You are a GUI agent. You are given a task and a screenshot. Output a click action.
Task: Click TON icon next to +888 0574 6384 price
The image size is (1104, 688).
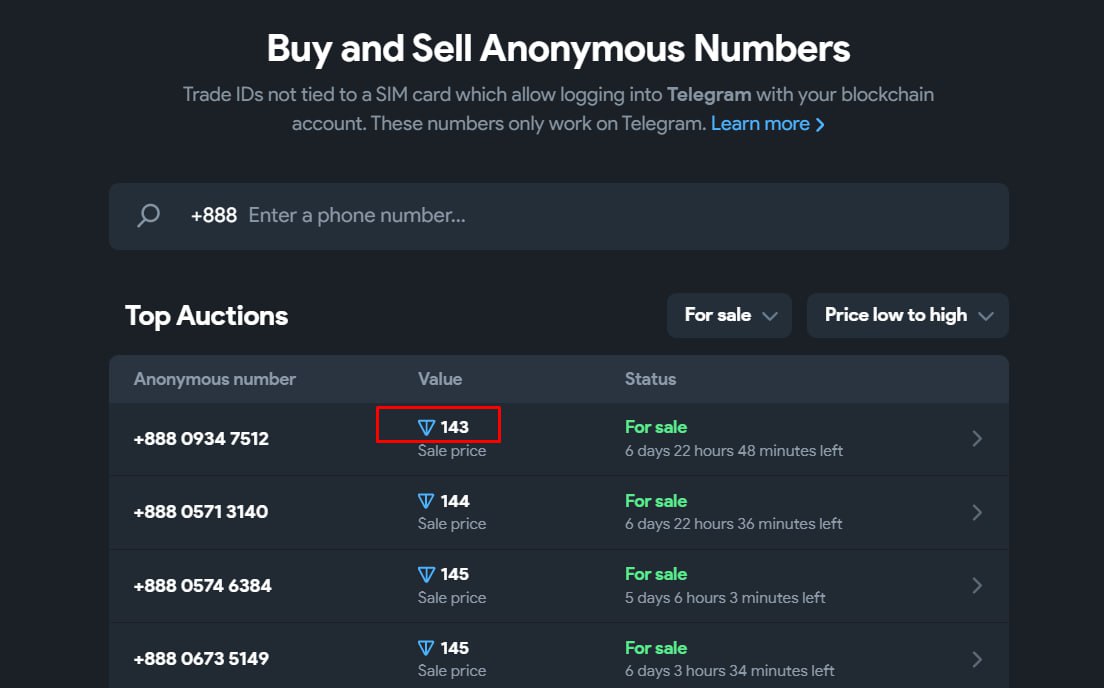[x=427, y=575]
